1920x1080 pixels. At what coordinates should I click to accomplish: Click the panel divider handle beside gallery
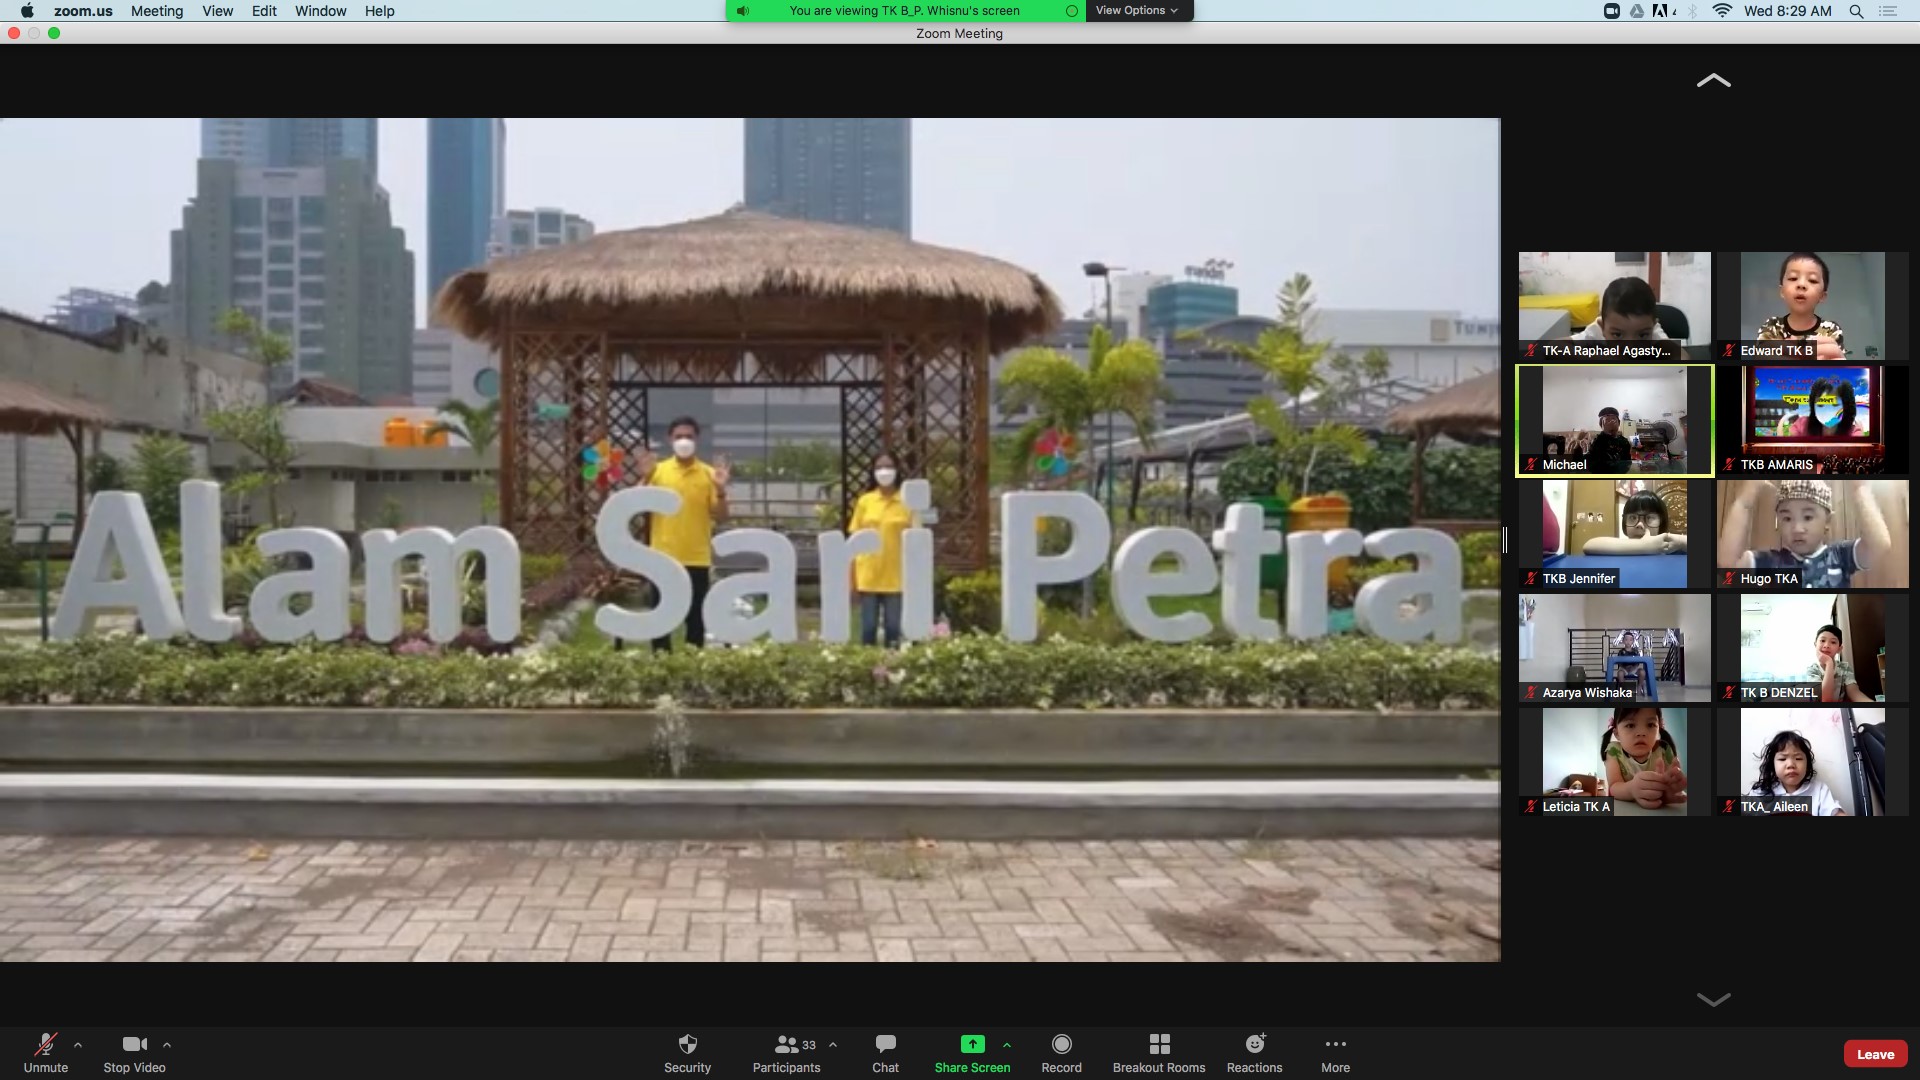pyautogui.click(x=1505, y=540)
